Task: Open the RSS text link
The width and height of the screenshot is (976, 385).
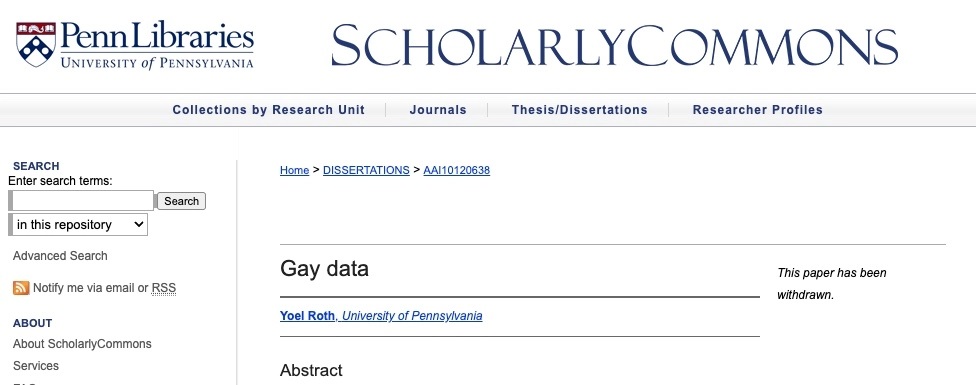Action: [x=164, y=288]
